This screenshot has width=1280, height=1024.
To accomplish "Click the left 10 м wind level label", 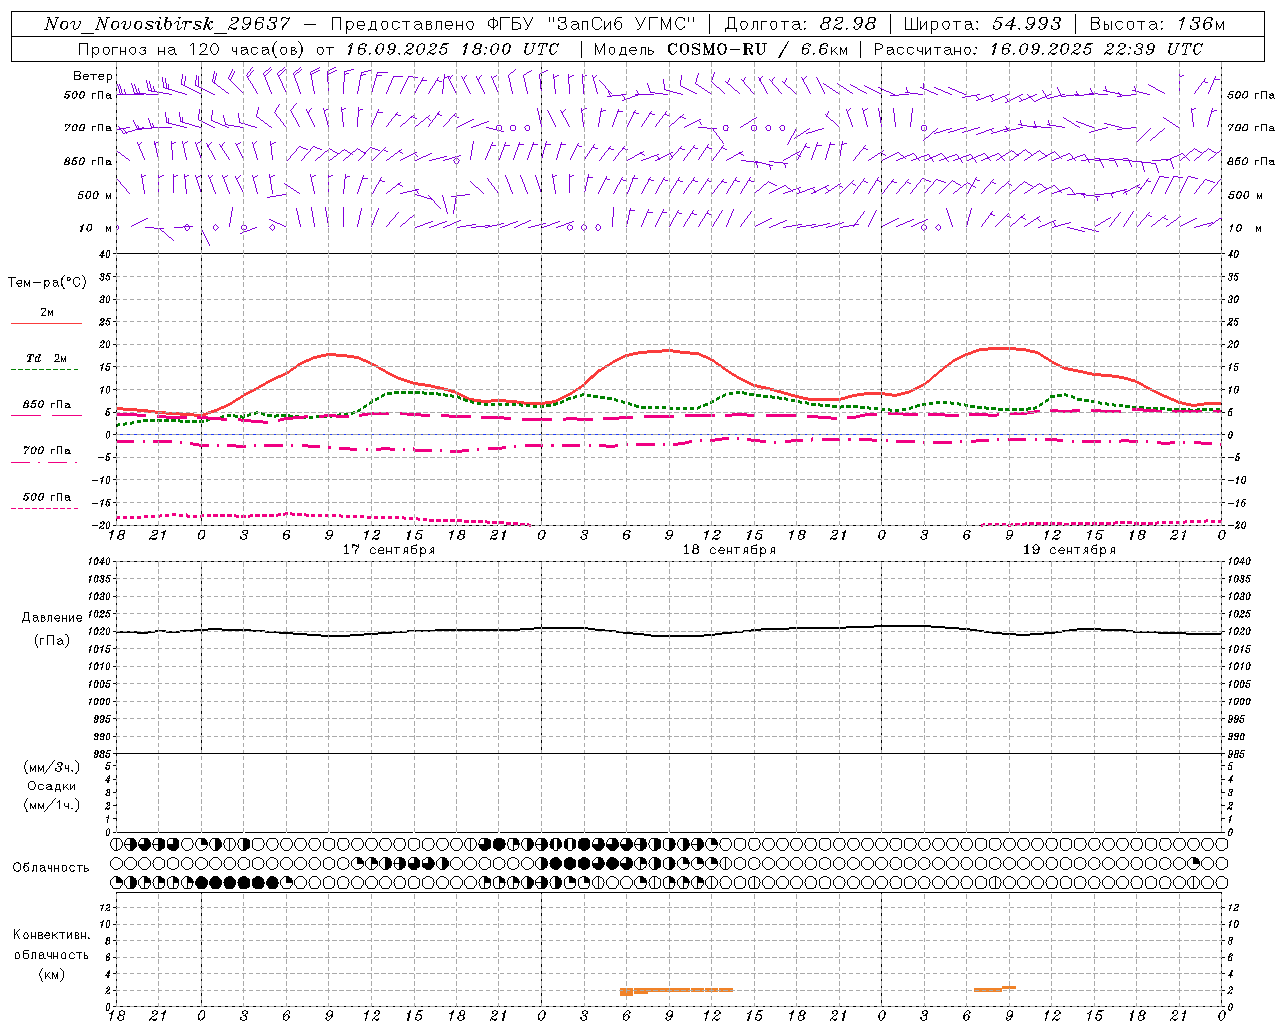I will pyautogui.click(x=96, y=228).
